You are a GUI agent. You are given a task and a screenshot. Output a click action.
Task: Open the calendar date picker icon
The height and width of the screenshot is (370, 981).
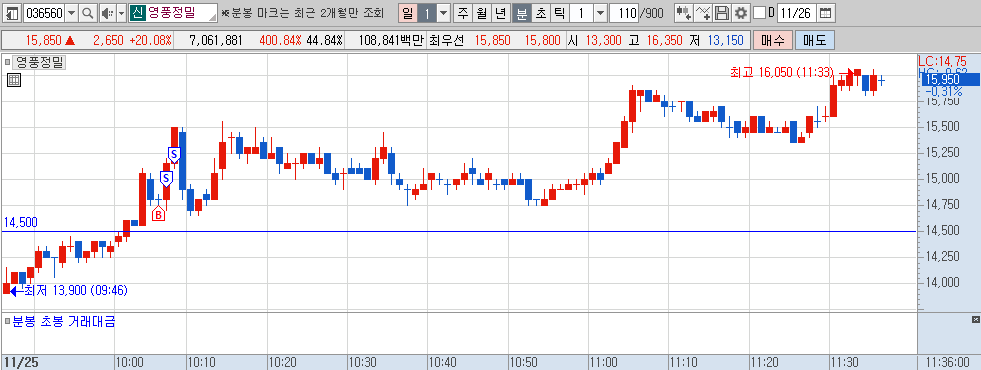[826, 13]
